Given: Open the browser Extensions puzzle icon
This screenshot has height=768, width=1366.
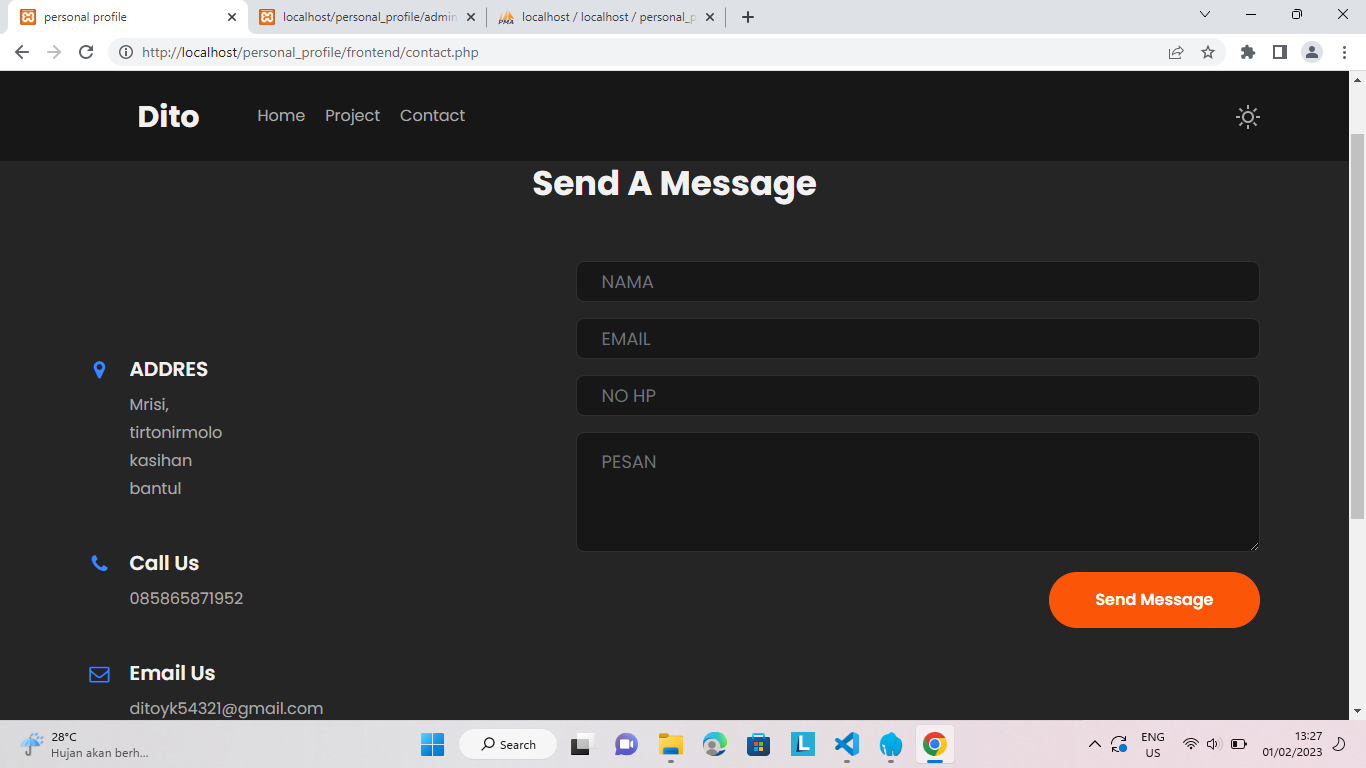Looking at the screenshot, I should 1247,52.
